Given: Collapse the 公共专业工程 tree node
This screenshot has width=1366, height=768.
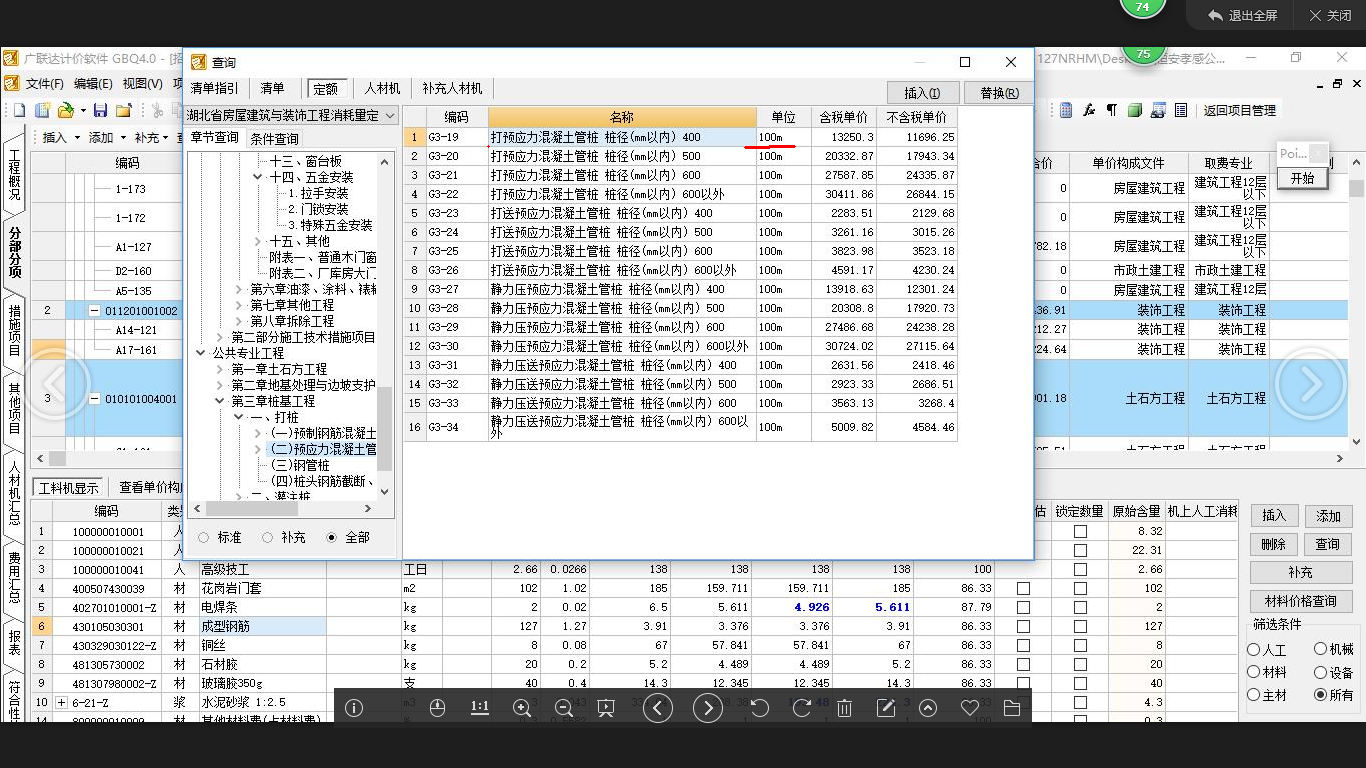Looking at the screenshot, I should pos(200,353).
